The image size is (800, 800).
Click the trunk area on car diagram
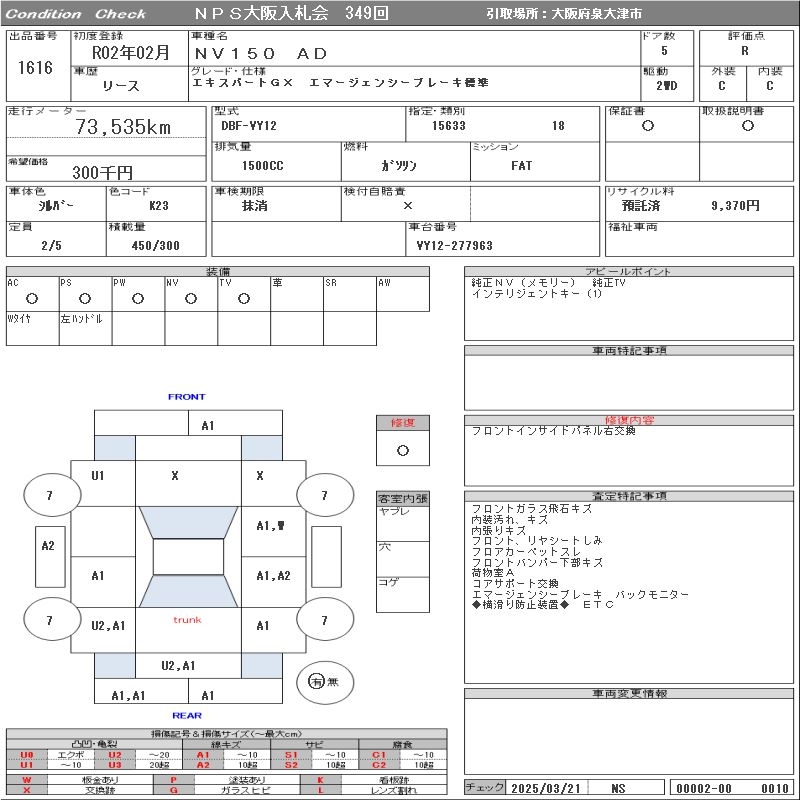pyautogui.click(x=187, y=620)
